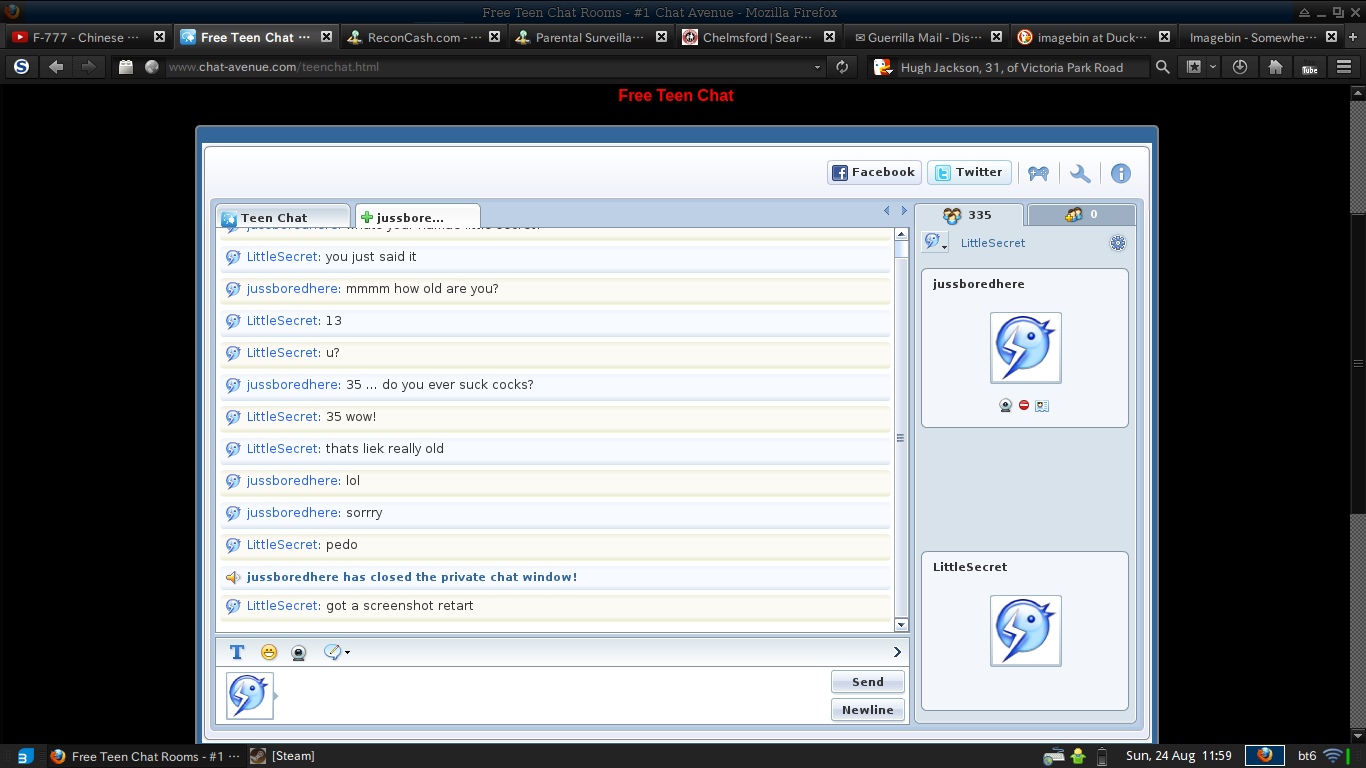Open the speech bubble options dropdown

click(x=336, y=652)
